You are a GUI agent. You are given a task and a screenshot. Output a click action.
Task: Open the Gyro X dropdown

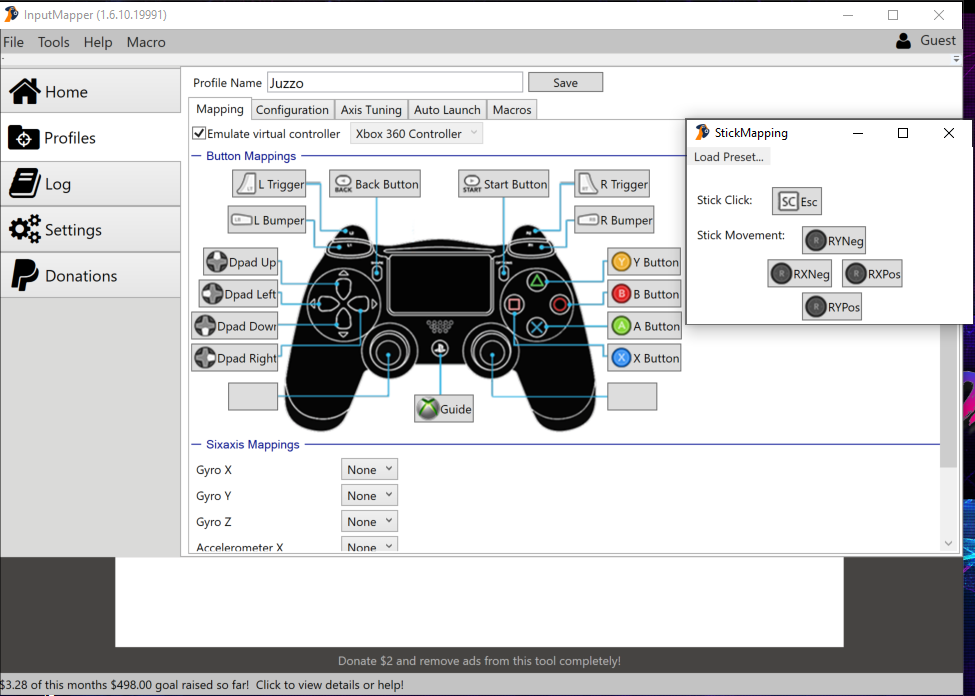(369, 470)
